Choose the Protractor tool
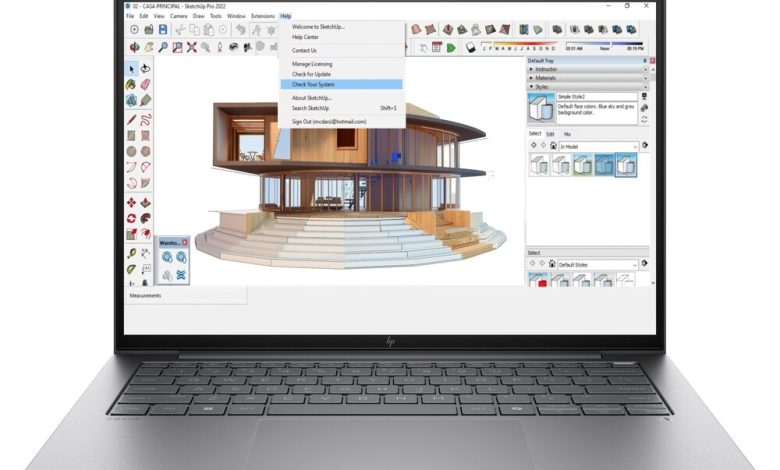This screenshot has width=780, height=470. click(131, 270)
